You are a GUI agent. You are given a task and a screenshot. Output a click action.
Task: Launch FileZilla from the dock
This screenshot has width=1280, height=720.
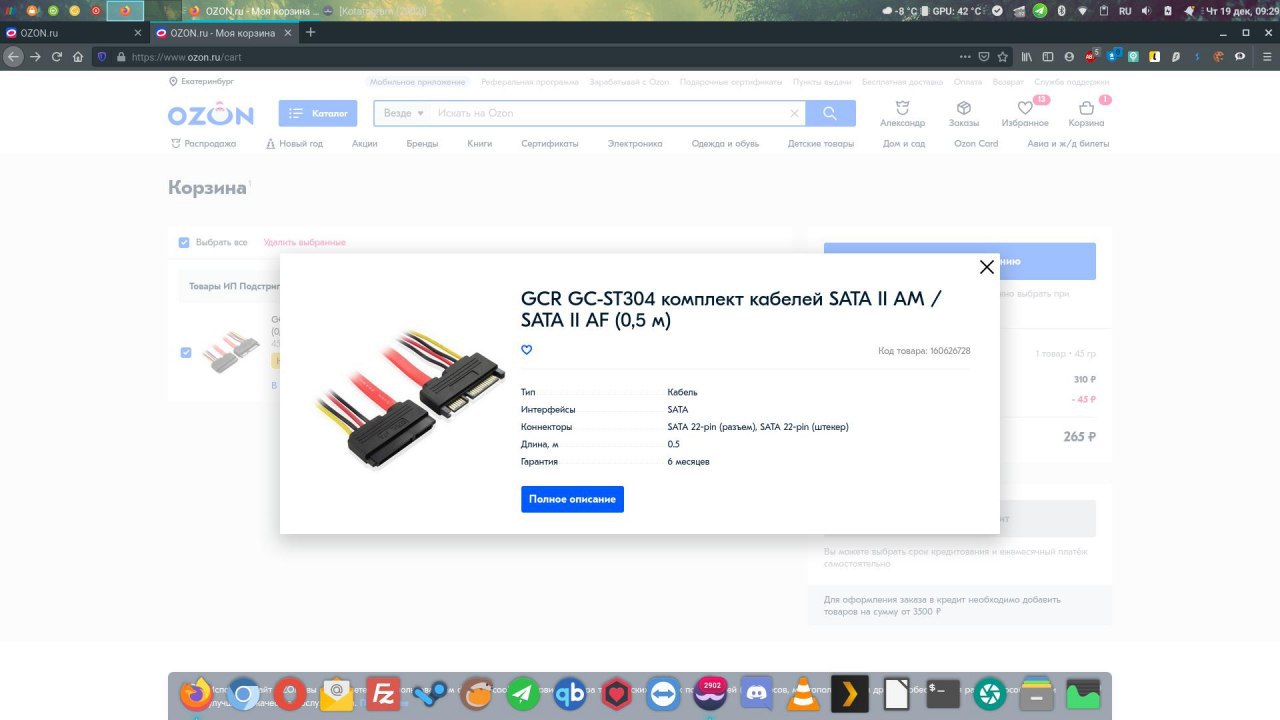383,694
